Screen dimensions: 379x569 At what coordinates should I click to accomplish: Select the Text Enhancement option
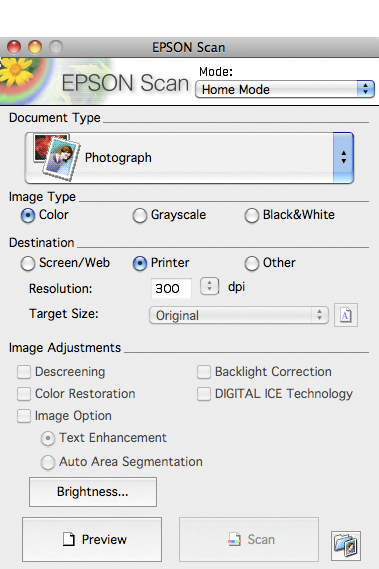[x=48, y=438]
